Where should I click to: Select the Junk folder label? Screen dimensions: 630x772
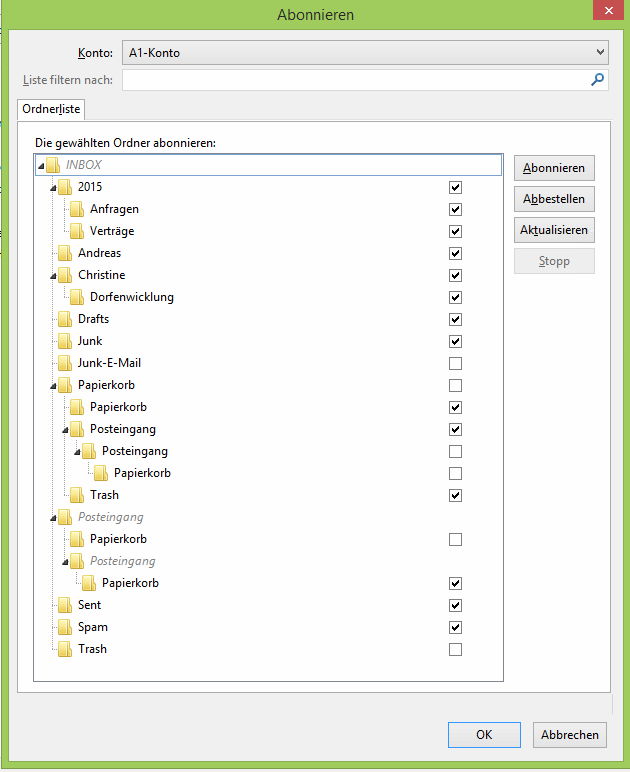click(x=90, y=341)
